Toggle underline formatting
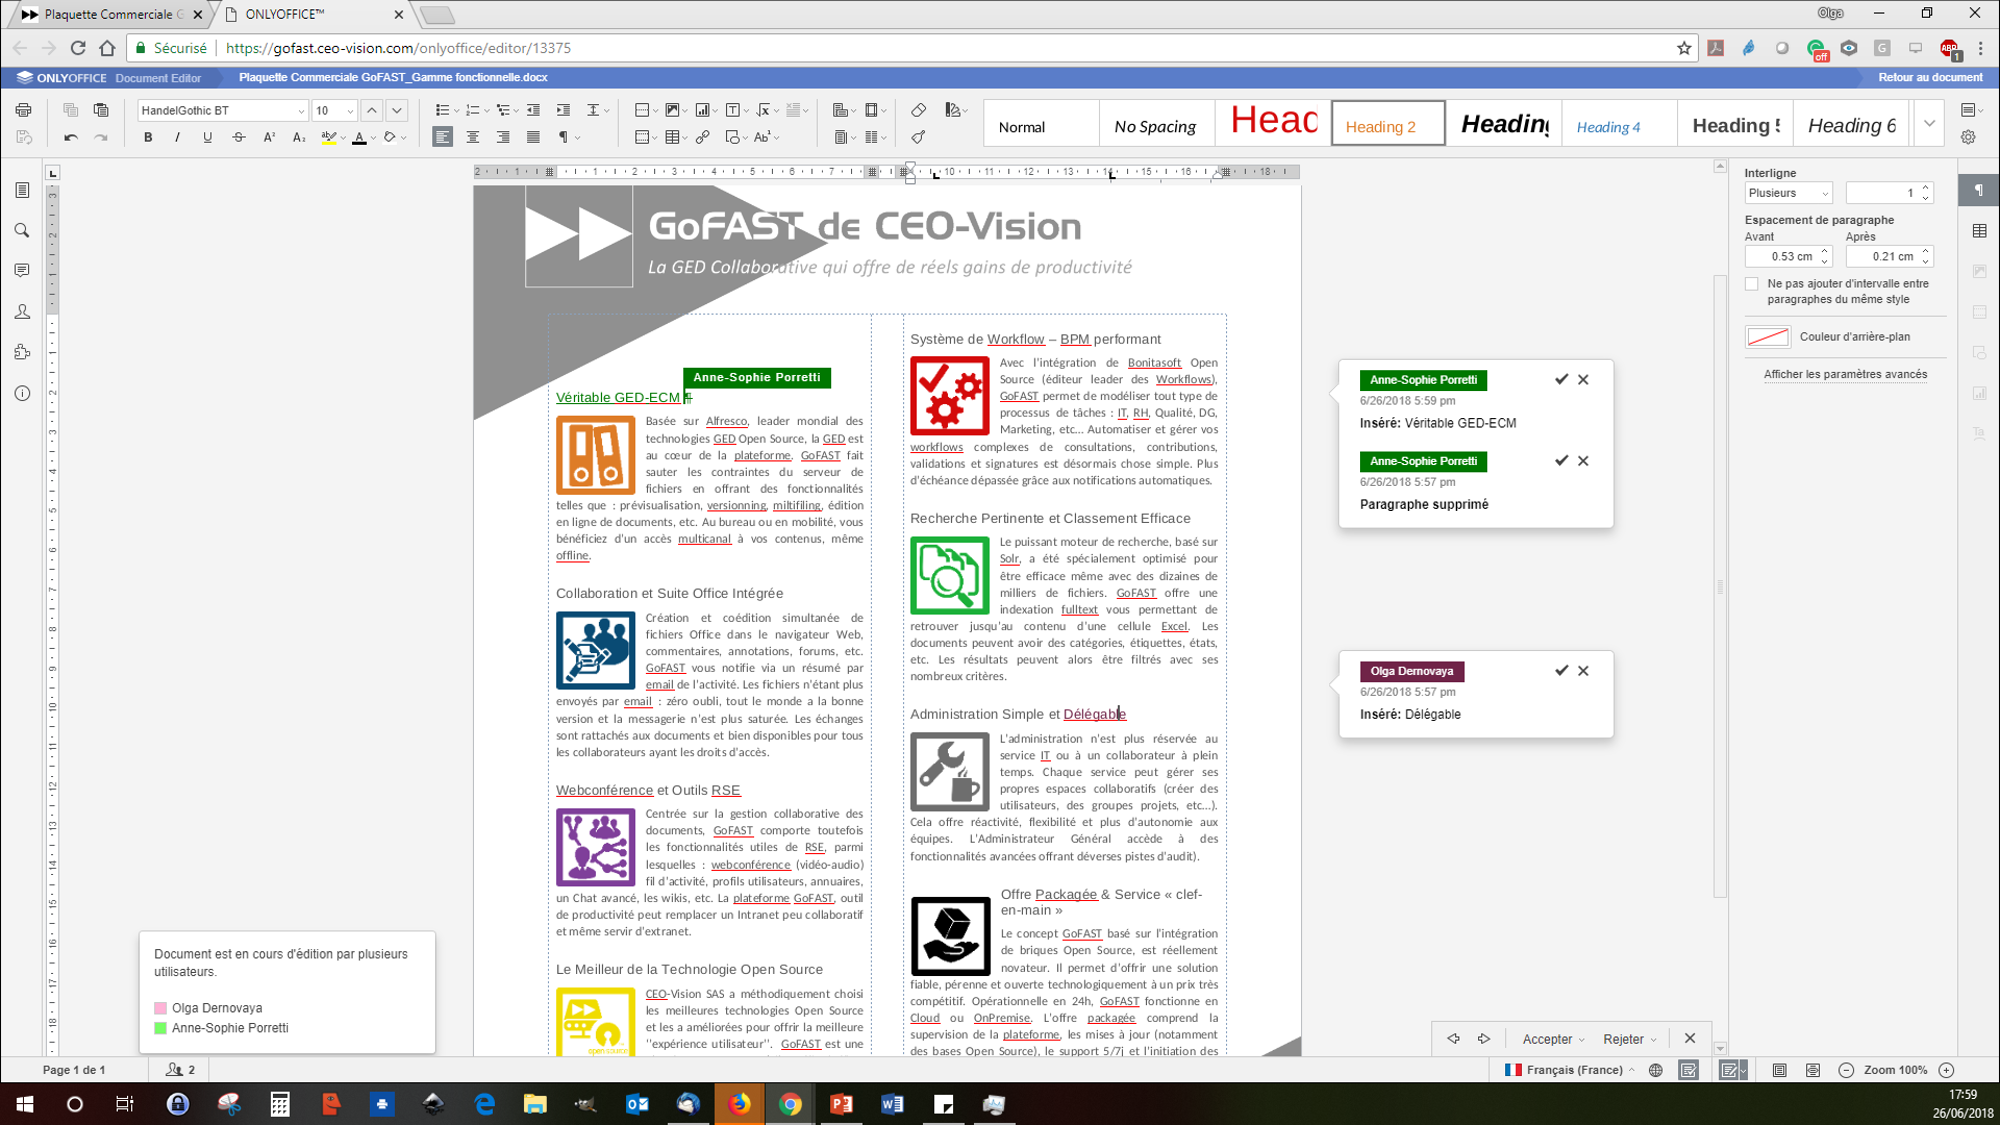 (x=208, y=137)
